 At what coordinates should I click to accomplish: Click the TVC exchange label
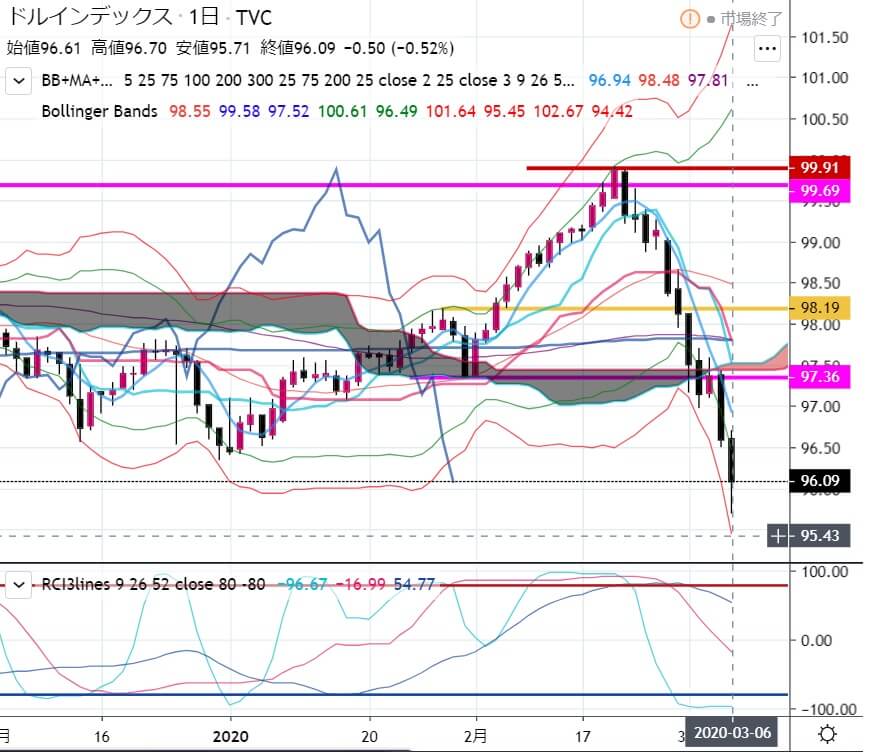pos(254,18)
